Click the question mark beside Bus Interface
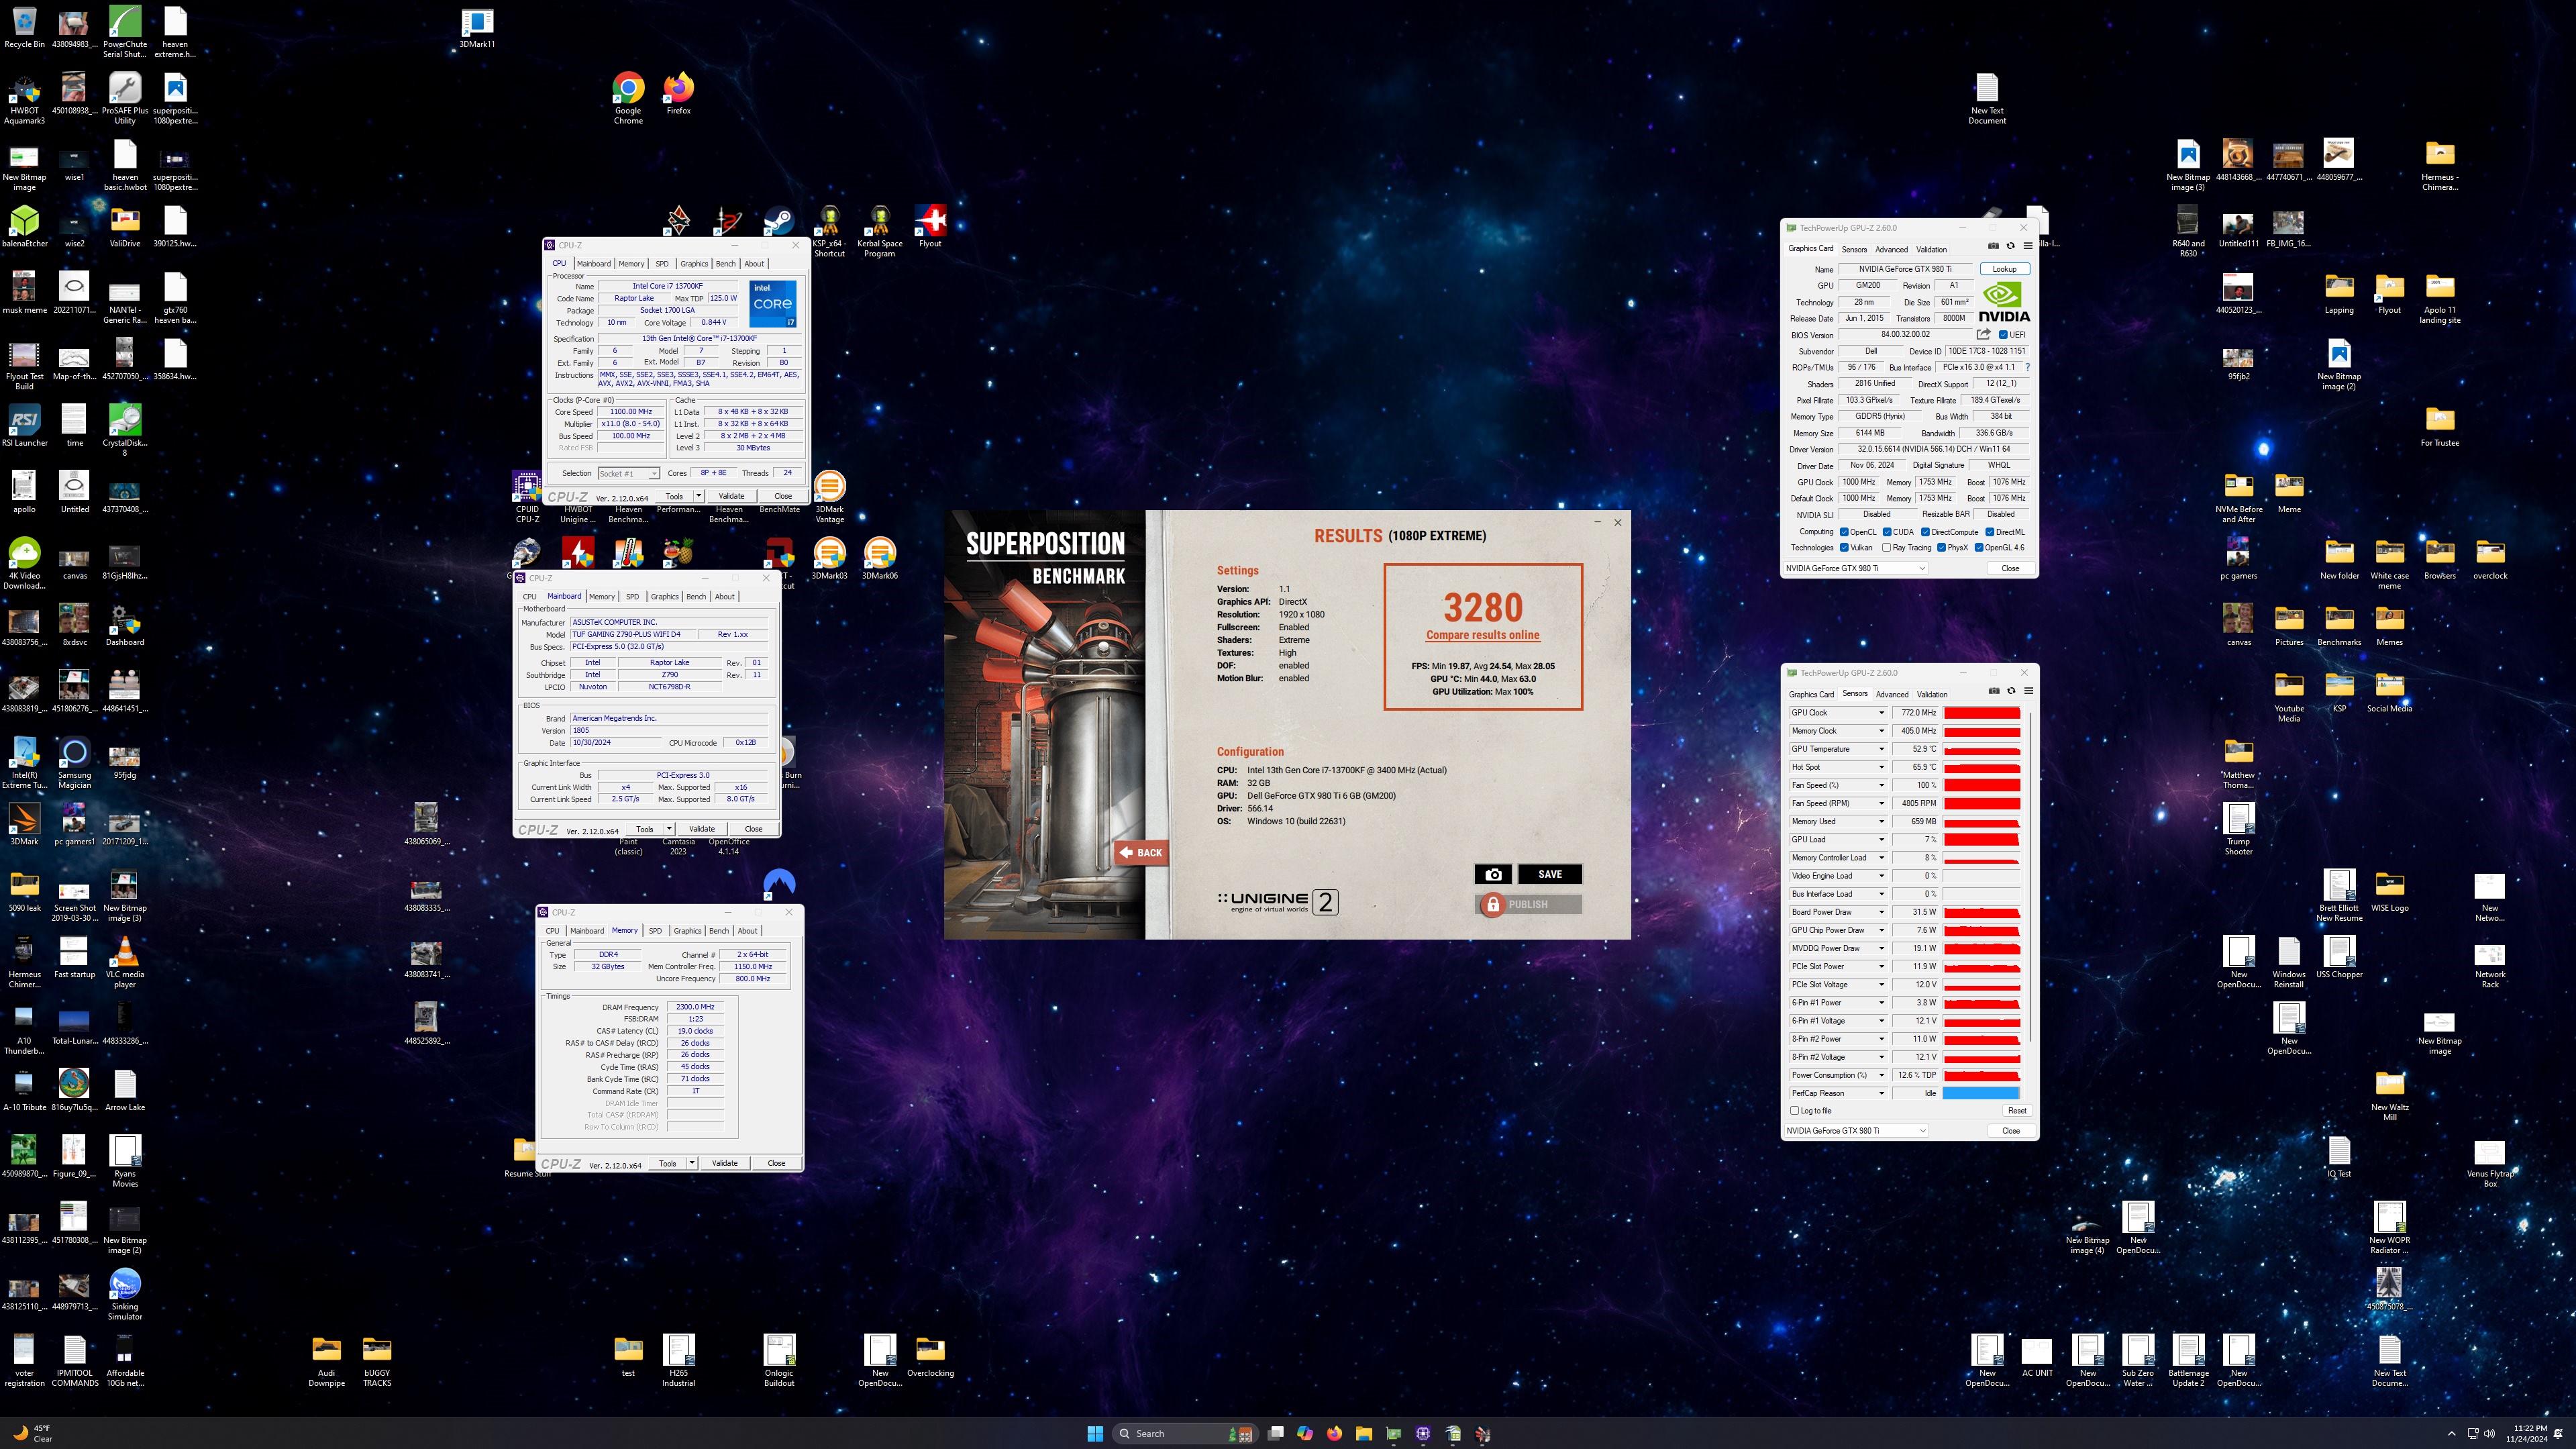The height and width of the screenshot is (1449, 2576). 2027,367
